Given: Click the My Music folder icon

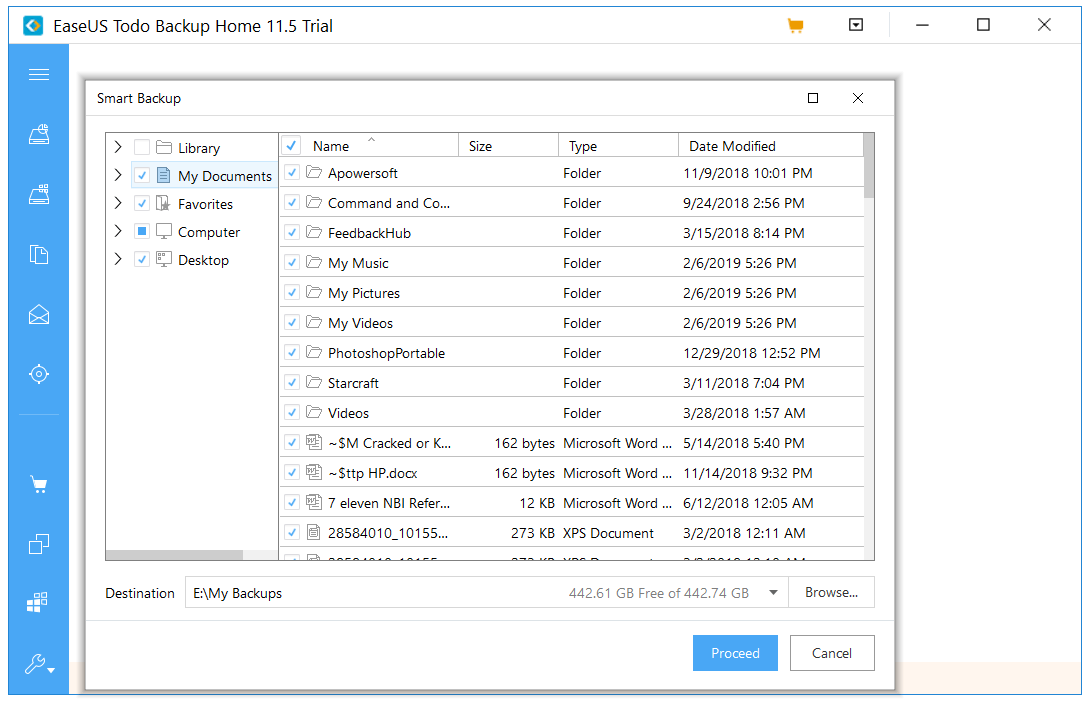Looking at the screenshot, I should click(x=314, y=262).
